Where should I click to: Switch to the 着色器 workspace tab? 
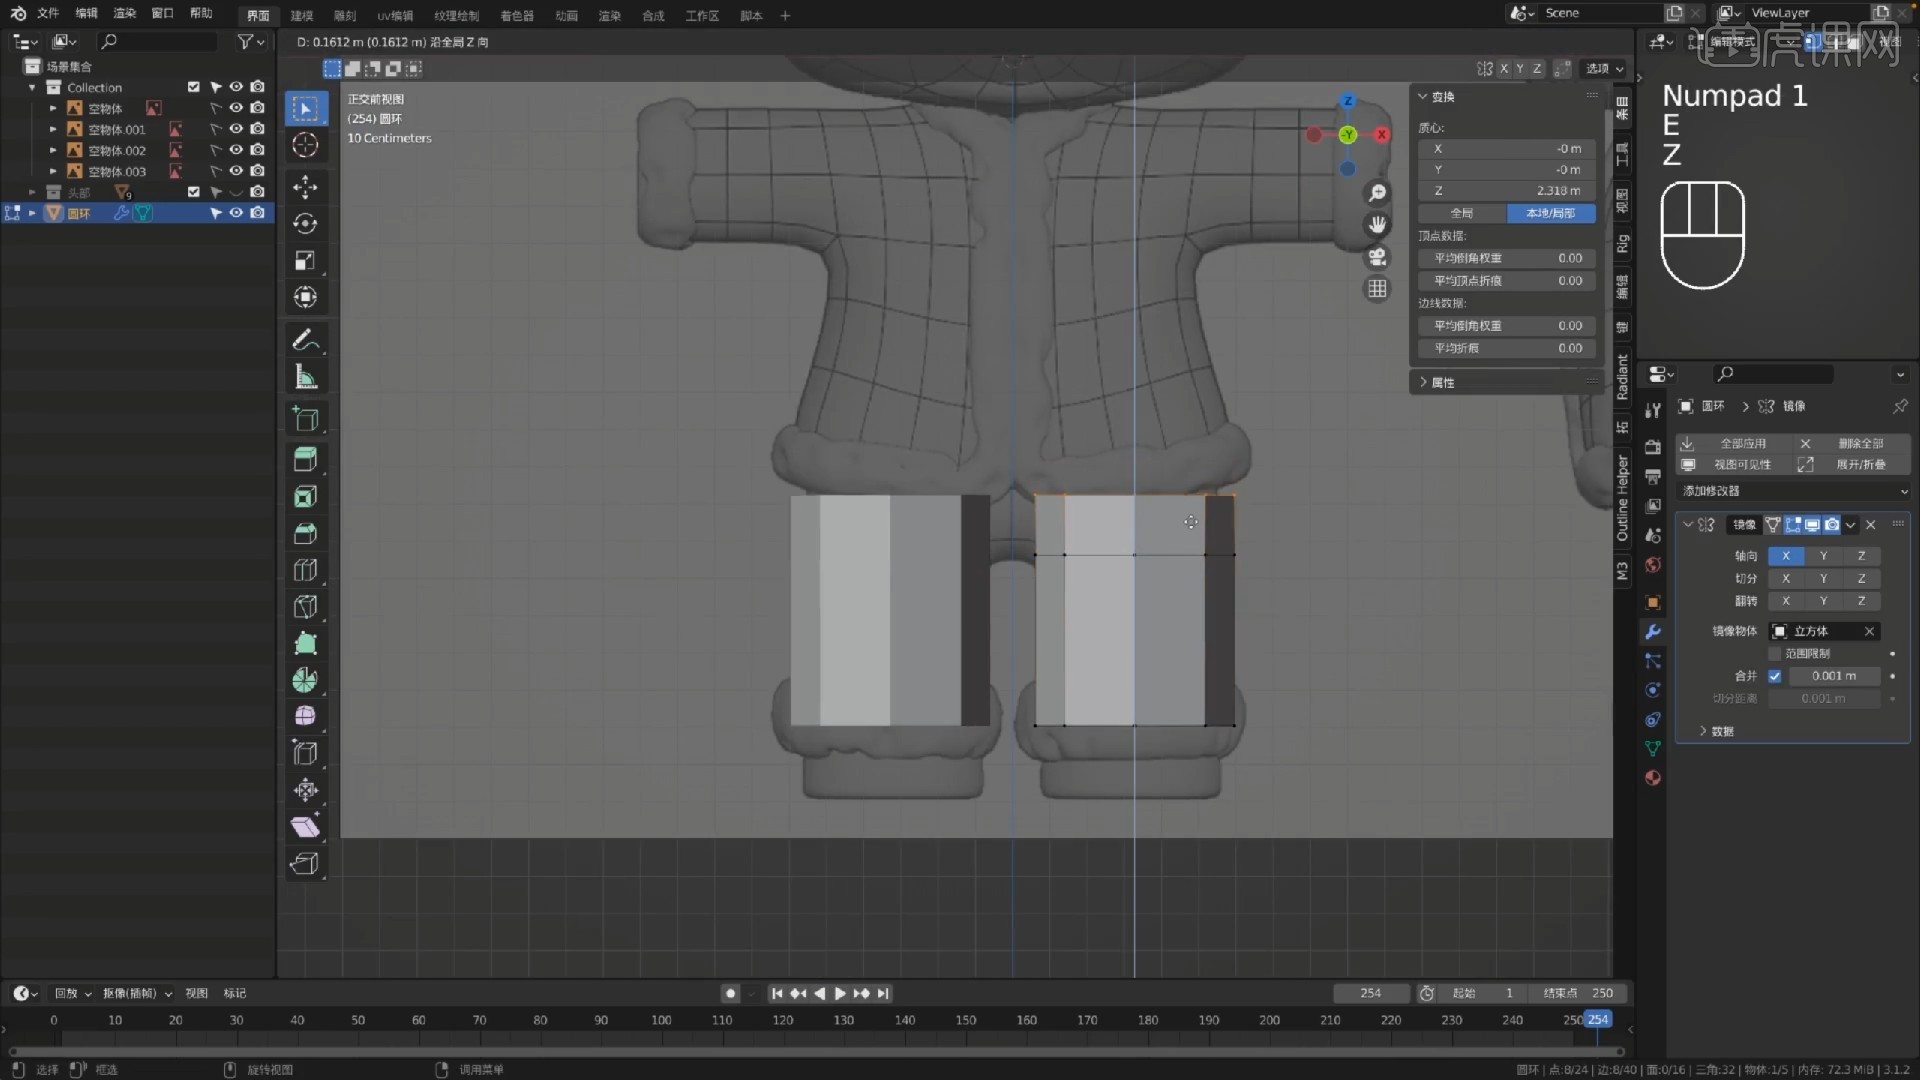[517, 16]
